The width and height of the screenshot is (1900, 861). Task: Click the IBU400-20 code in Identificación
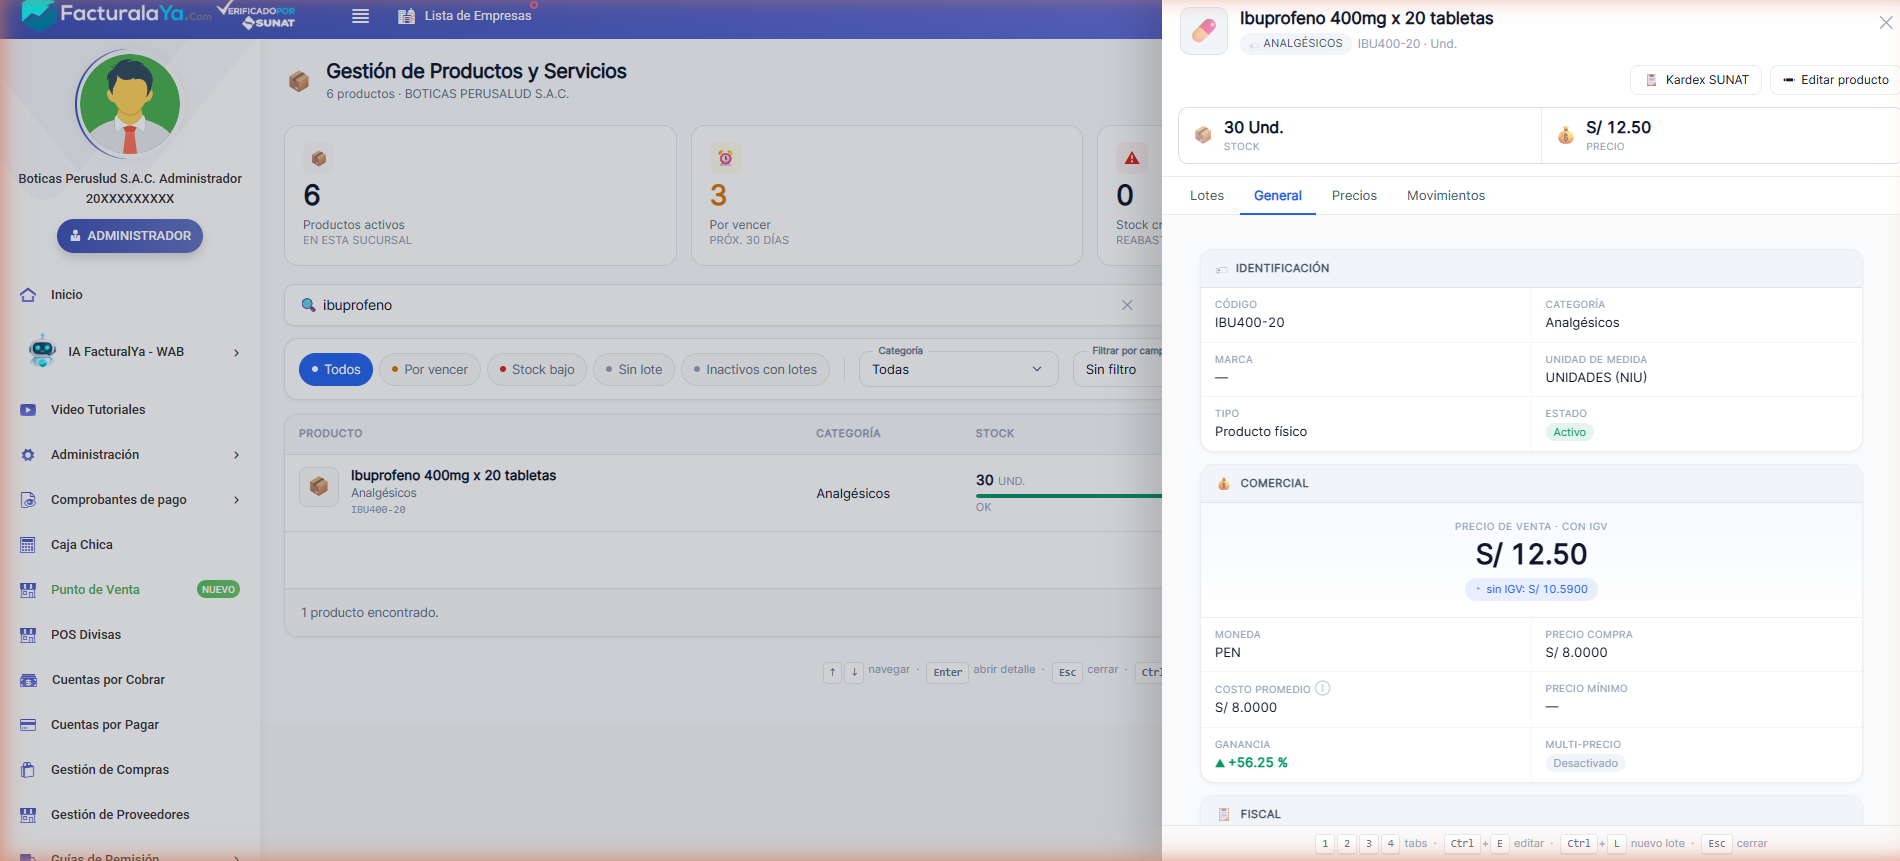coord(1249,323)
